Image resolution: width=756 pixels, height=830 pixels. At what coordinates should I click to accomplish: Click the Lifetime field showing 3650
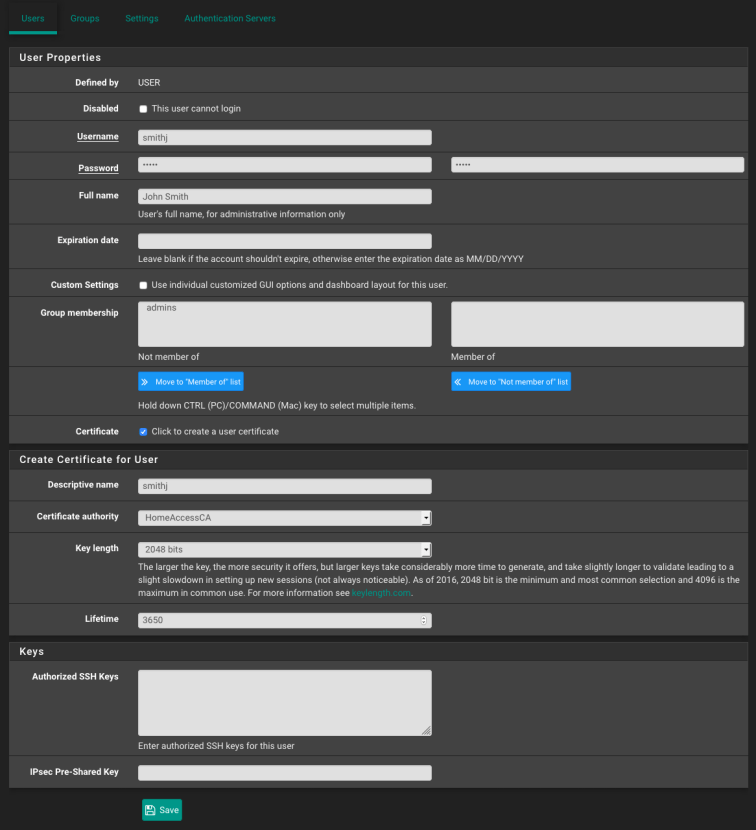pos(285,620)
